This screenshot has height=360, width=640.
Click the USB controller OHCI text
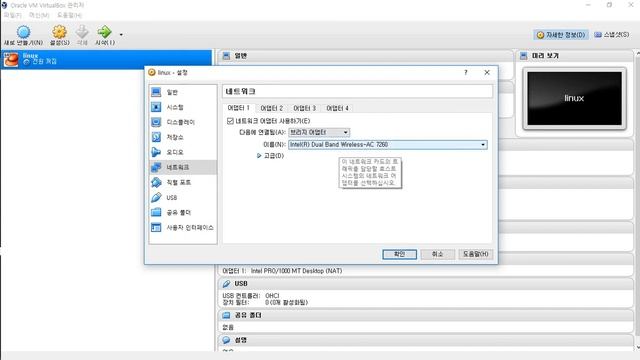(251, 296)
